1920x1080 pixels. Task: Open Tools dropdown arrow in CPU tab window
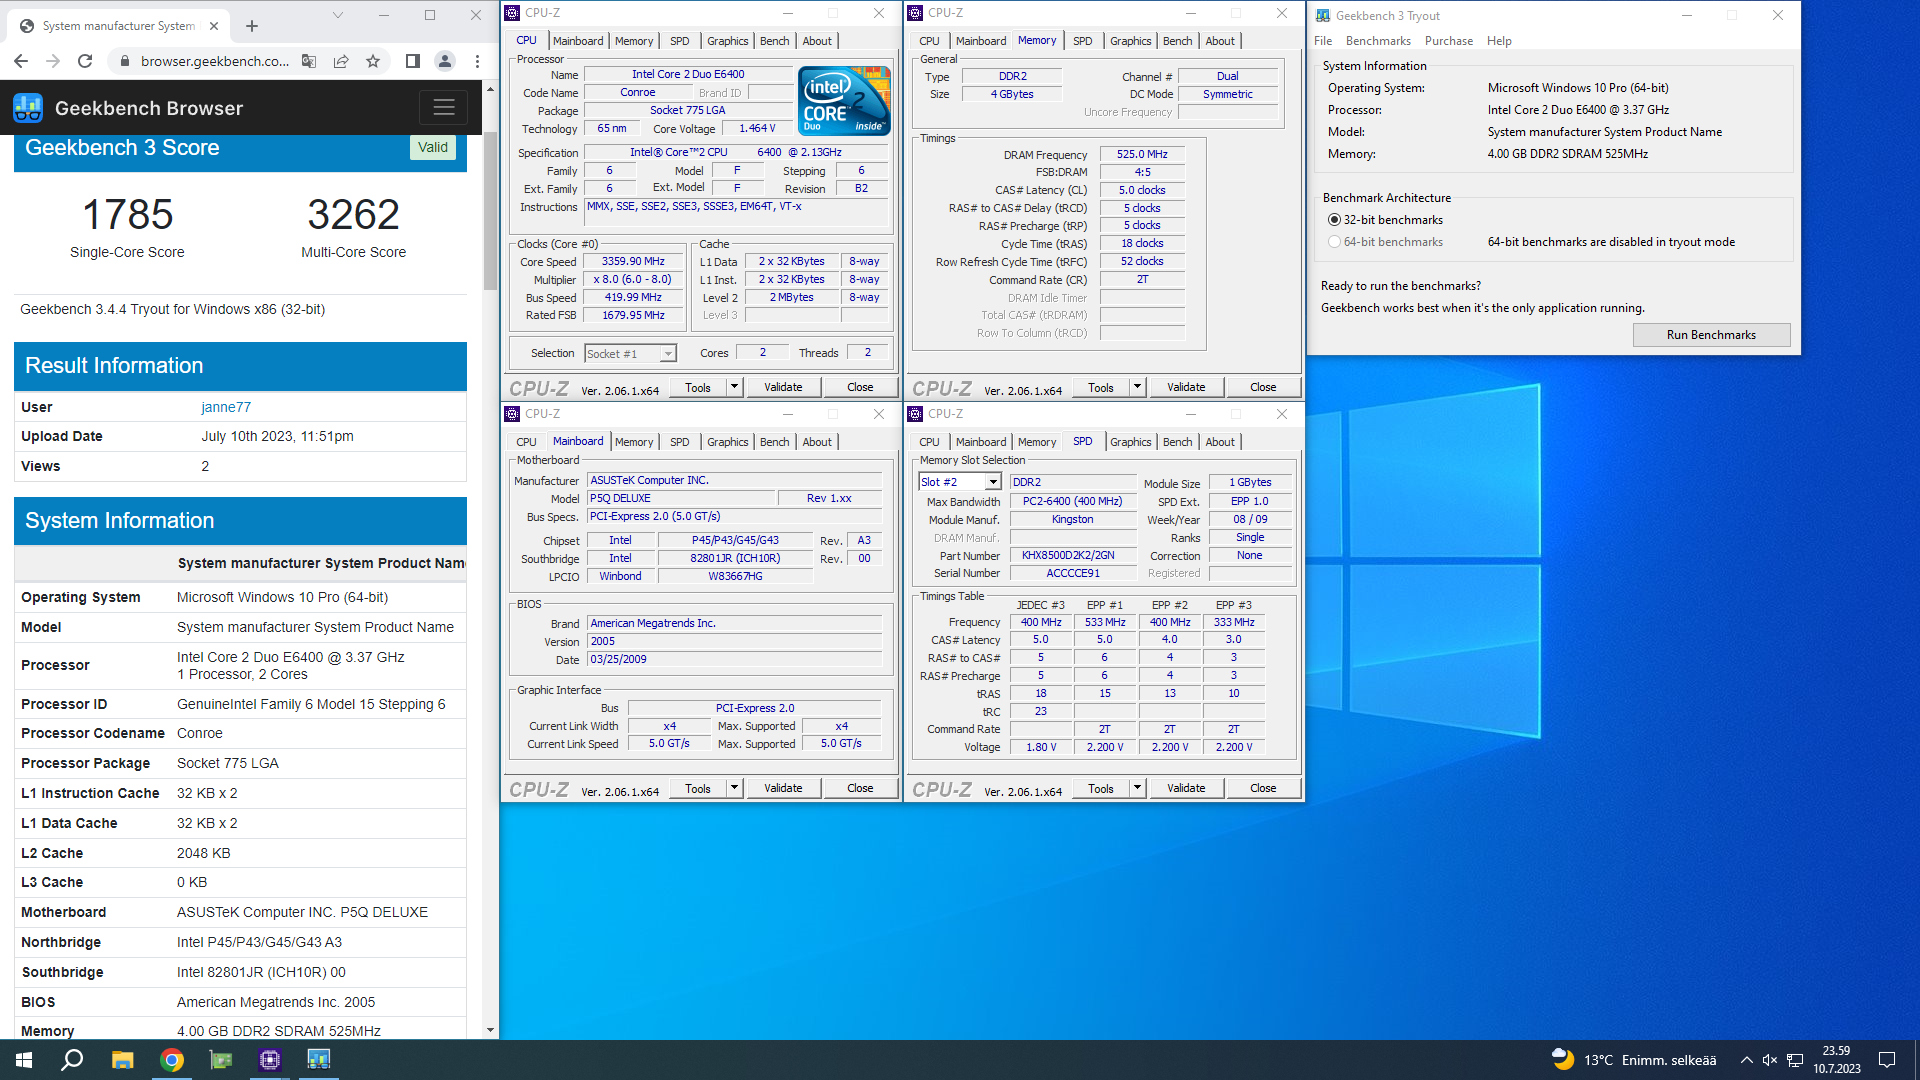click(x=734, y=387)
